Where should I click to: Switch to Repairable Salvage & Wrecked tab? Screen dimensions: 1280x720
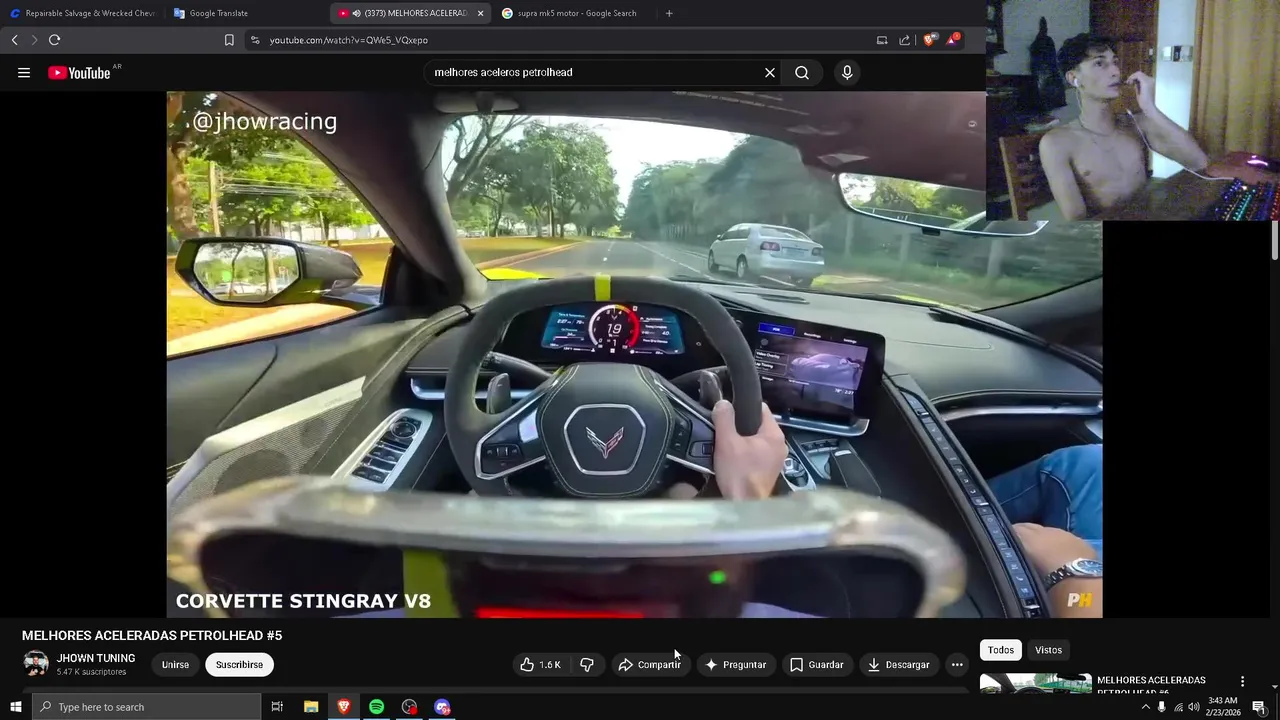tap(83, 13)
